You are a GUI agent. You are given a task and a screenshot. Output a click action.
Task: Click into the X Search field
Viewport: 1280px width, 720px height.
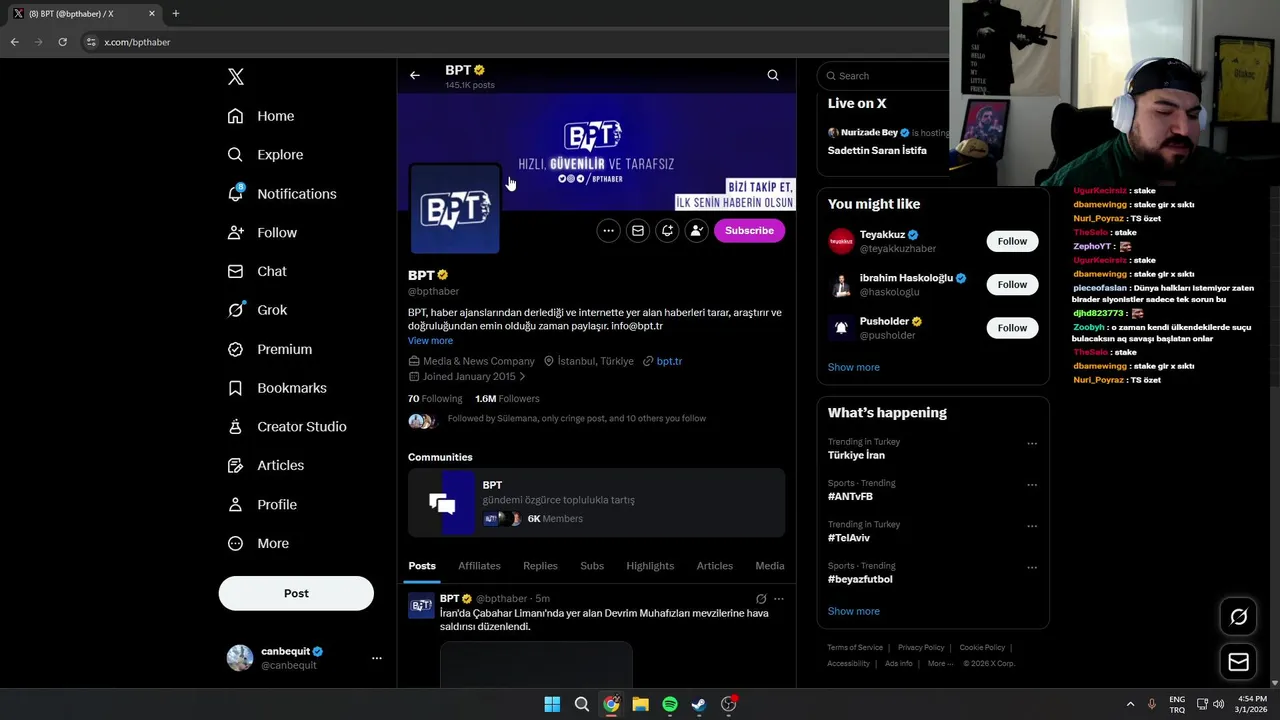[x=885, y=76]
